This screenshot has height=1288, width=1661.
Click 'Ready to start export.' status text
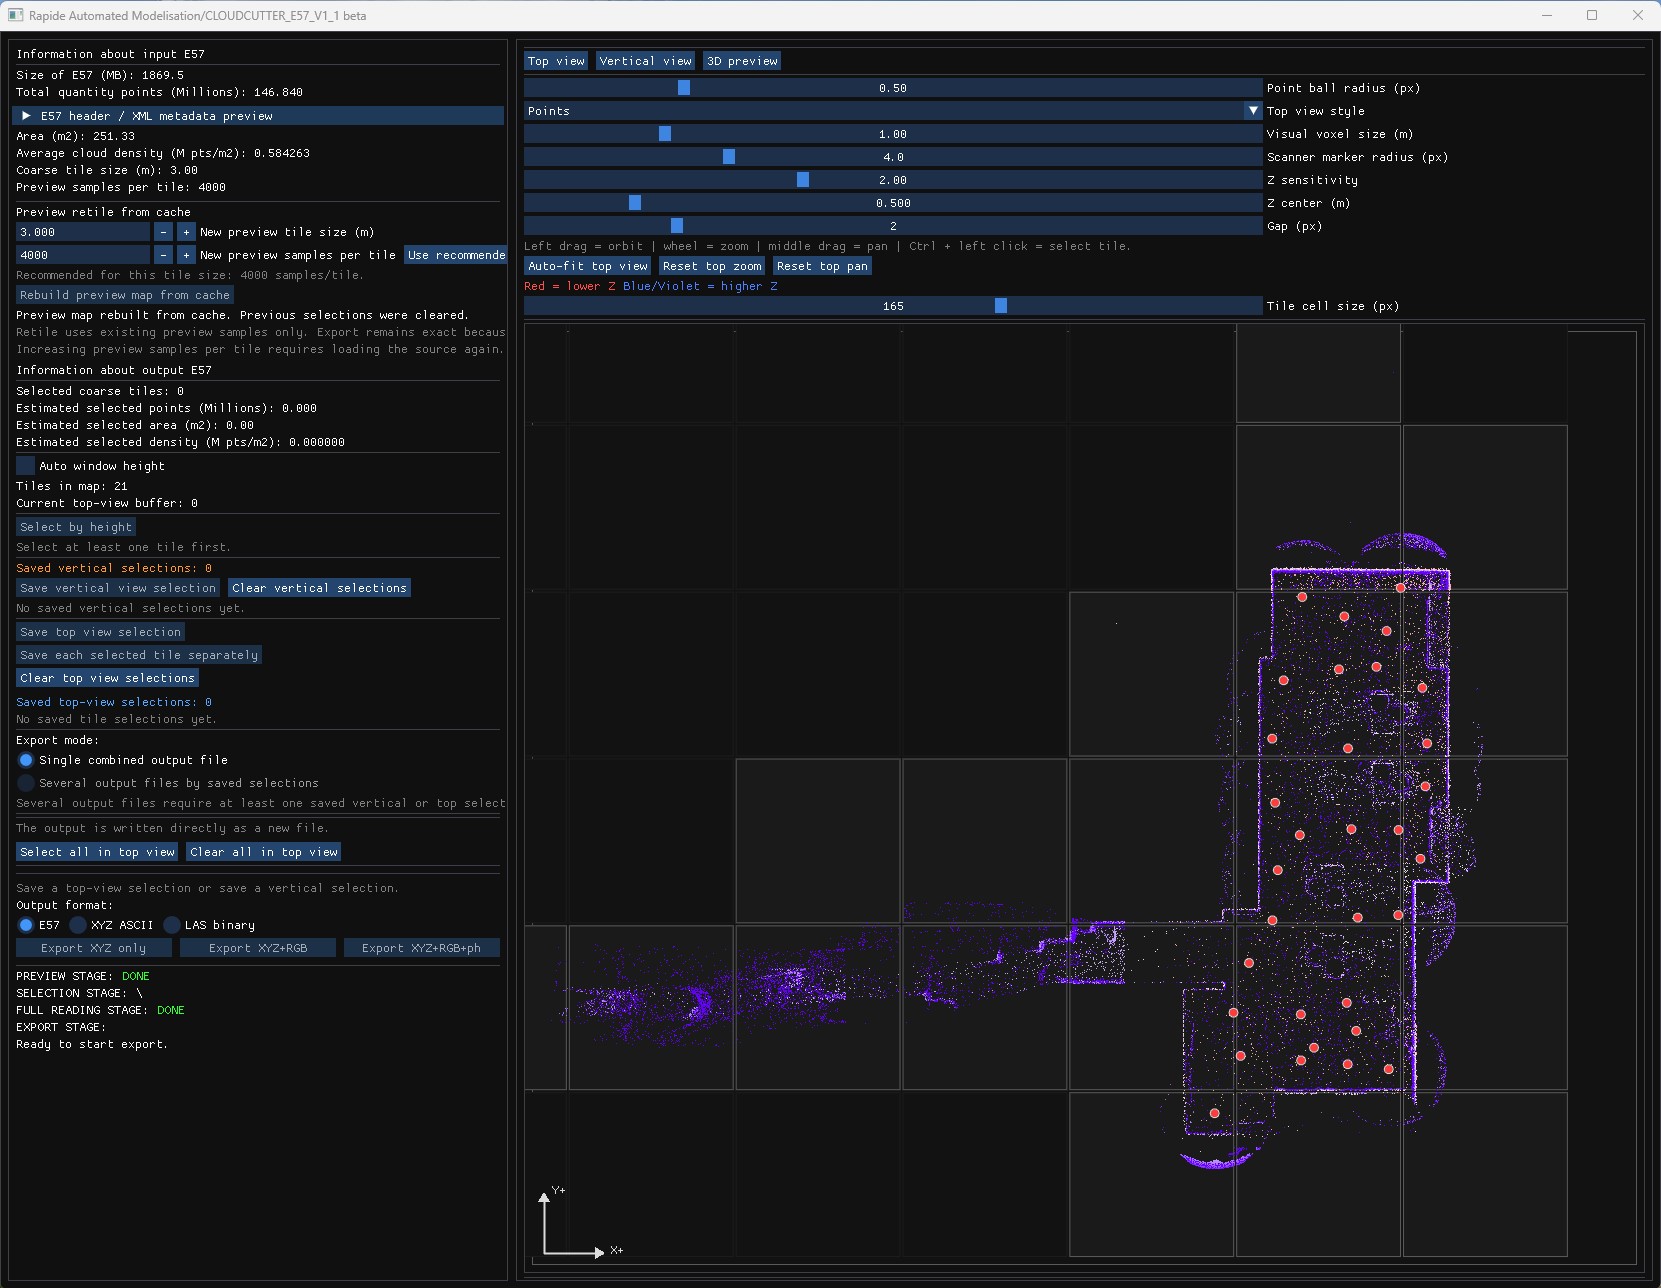[92, 1044]
